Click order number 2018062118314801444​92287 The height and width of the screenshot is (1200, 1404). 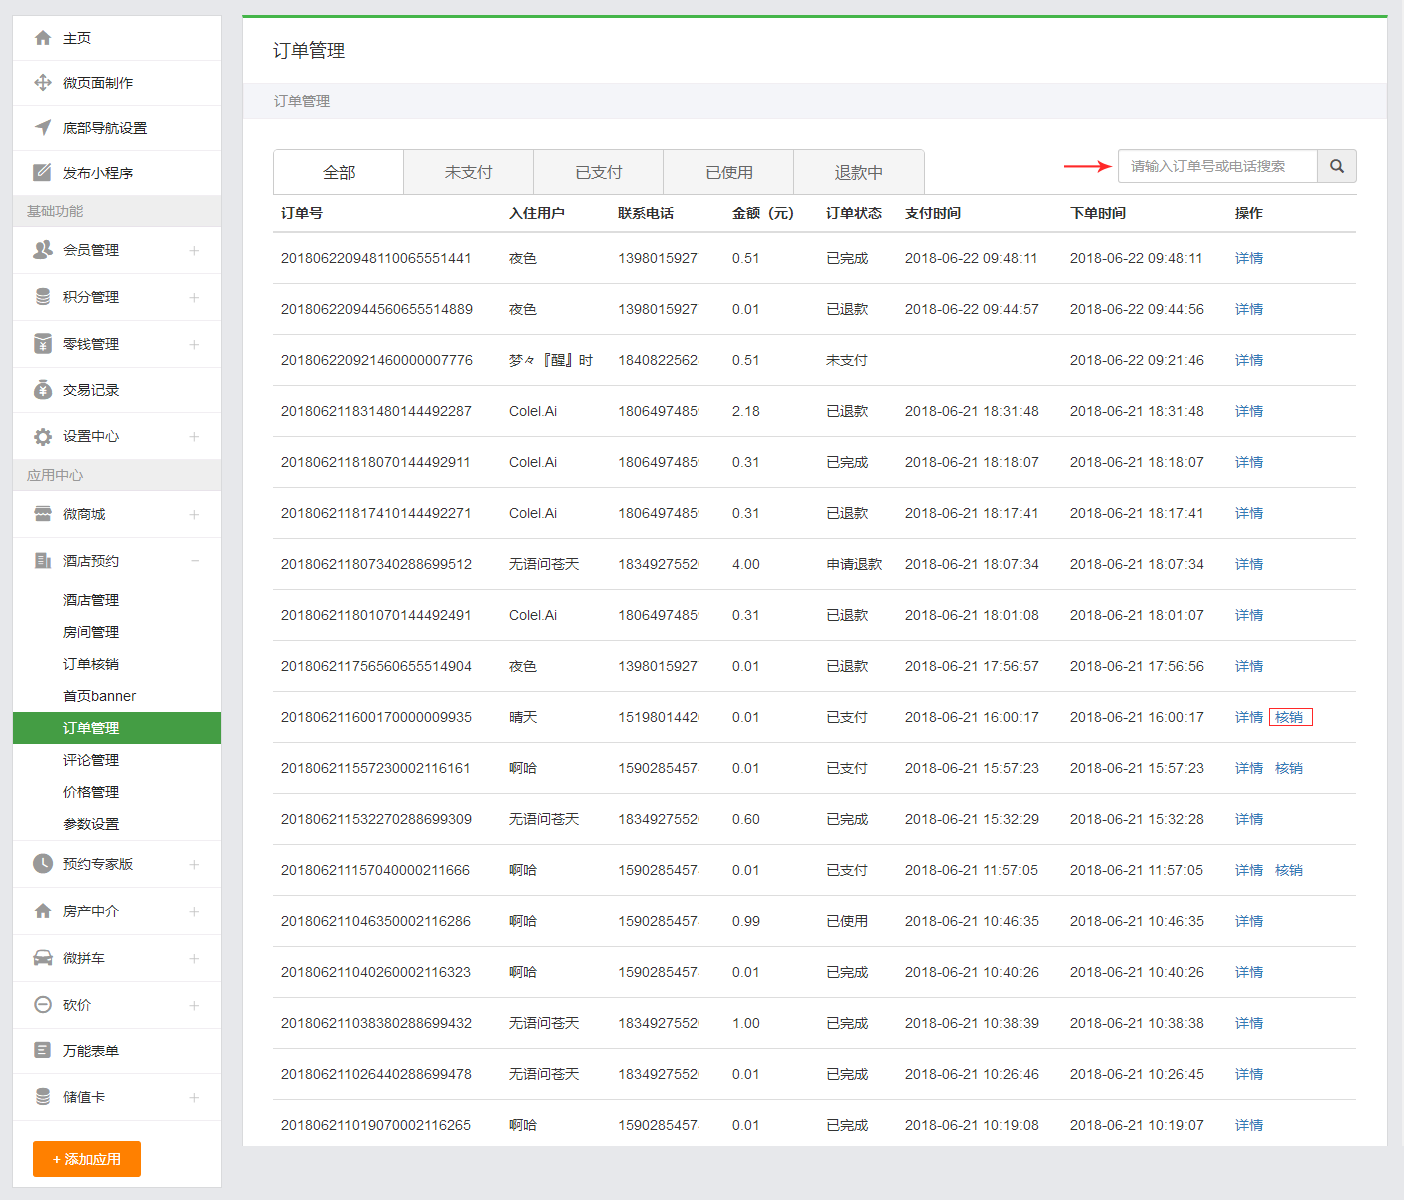[x=376, y=411]
